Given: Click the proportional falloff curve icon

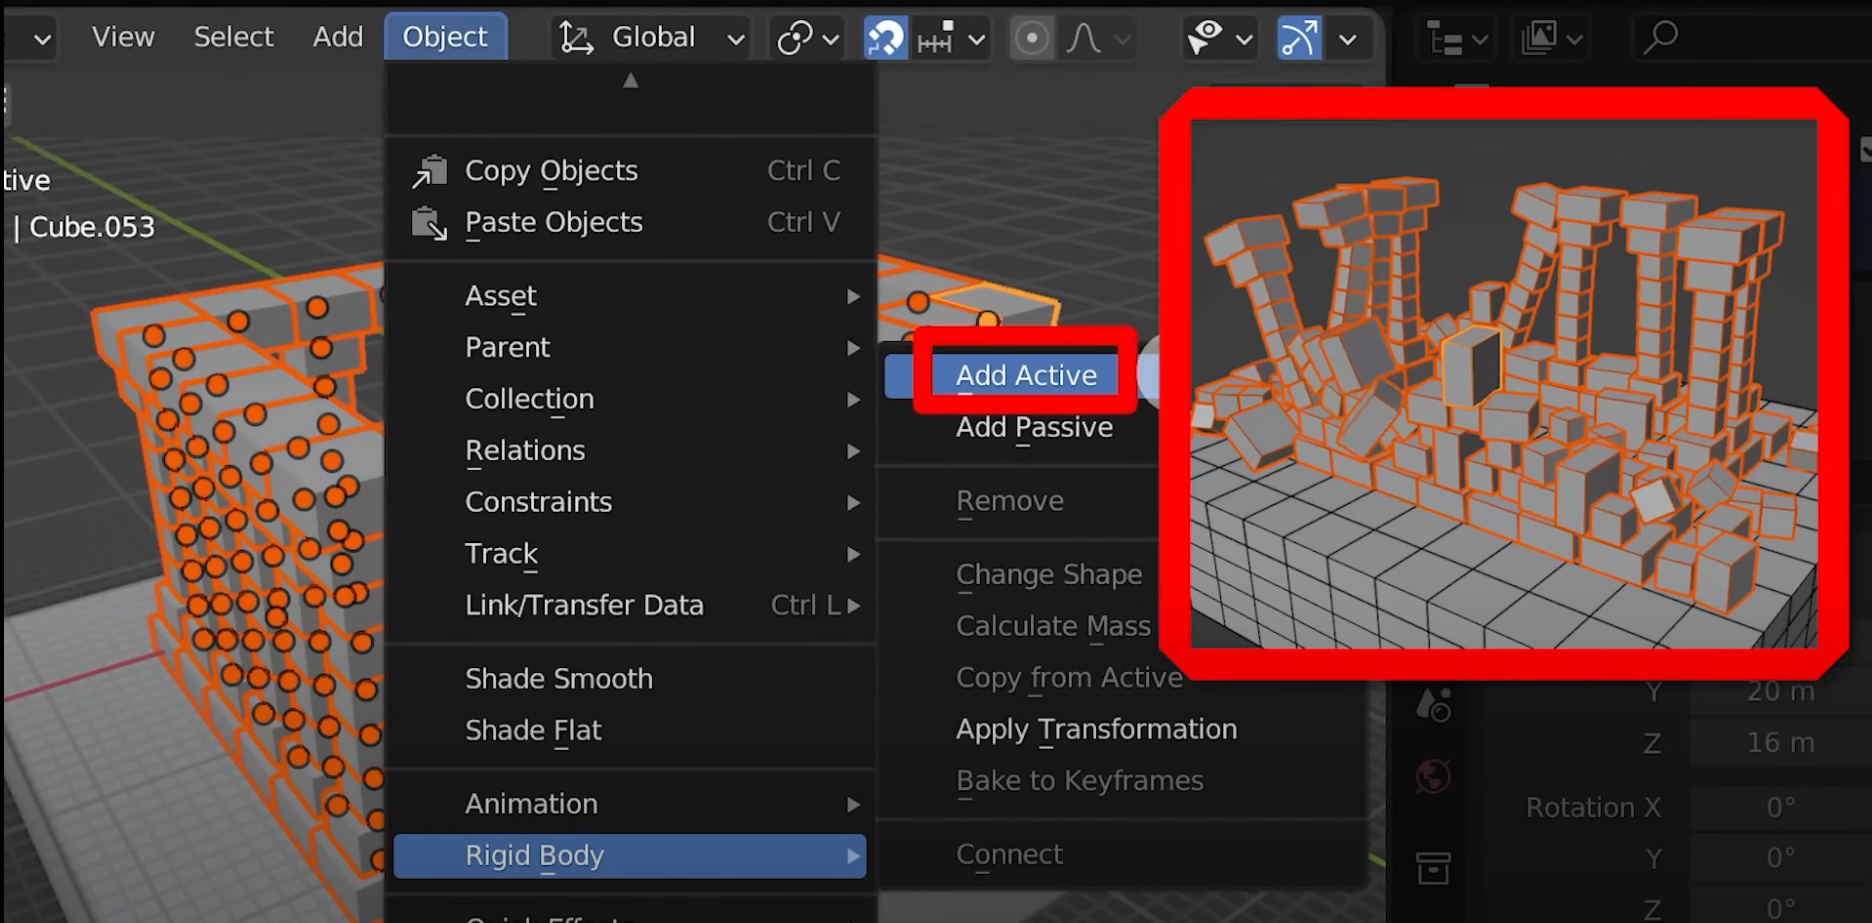Looking at the screenshot, I should click(x=1084, y=38).
